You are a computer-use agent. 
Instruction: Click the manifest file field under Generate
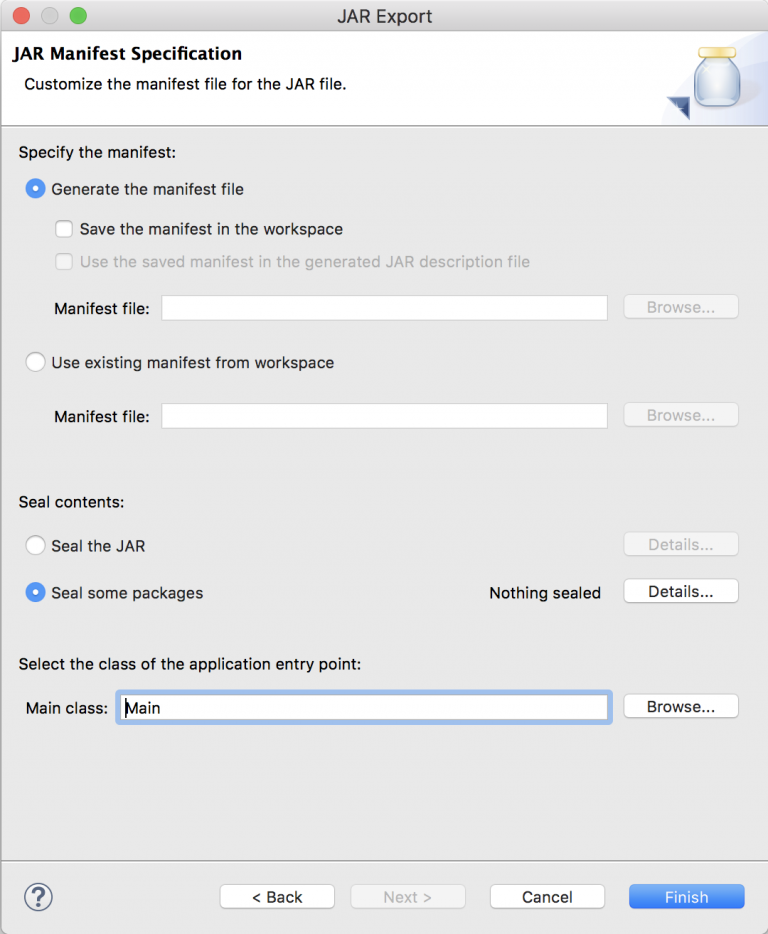coord(384,308)
